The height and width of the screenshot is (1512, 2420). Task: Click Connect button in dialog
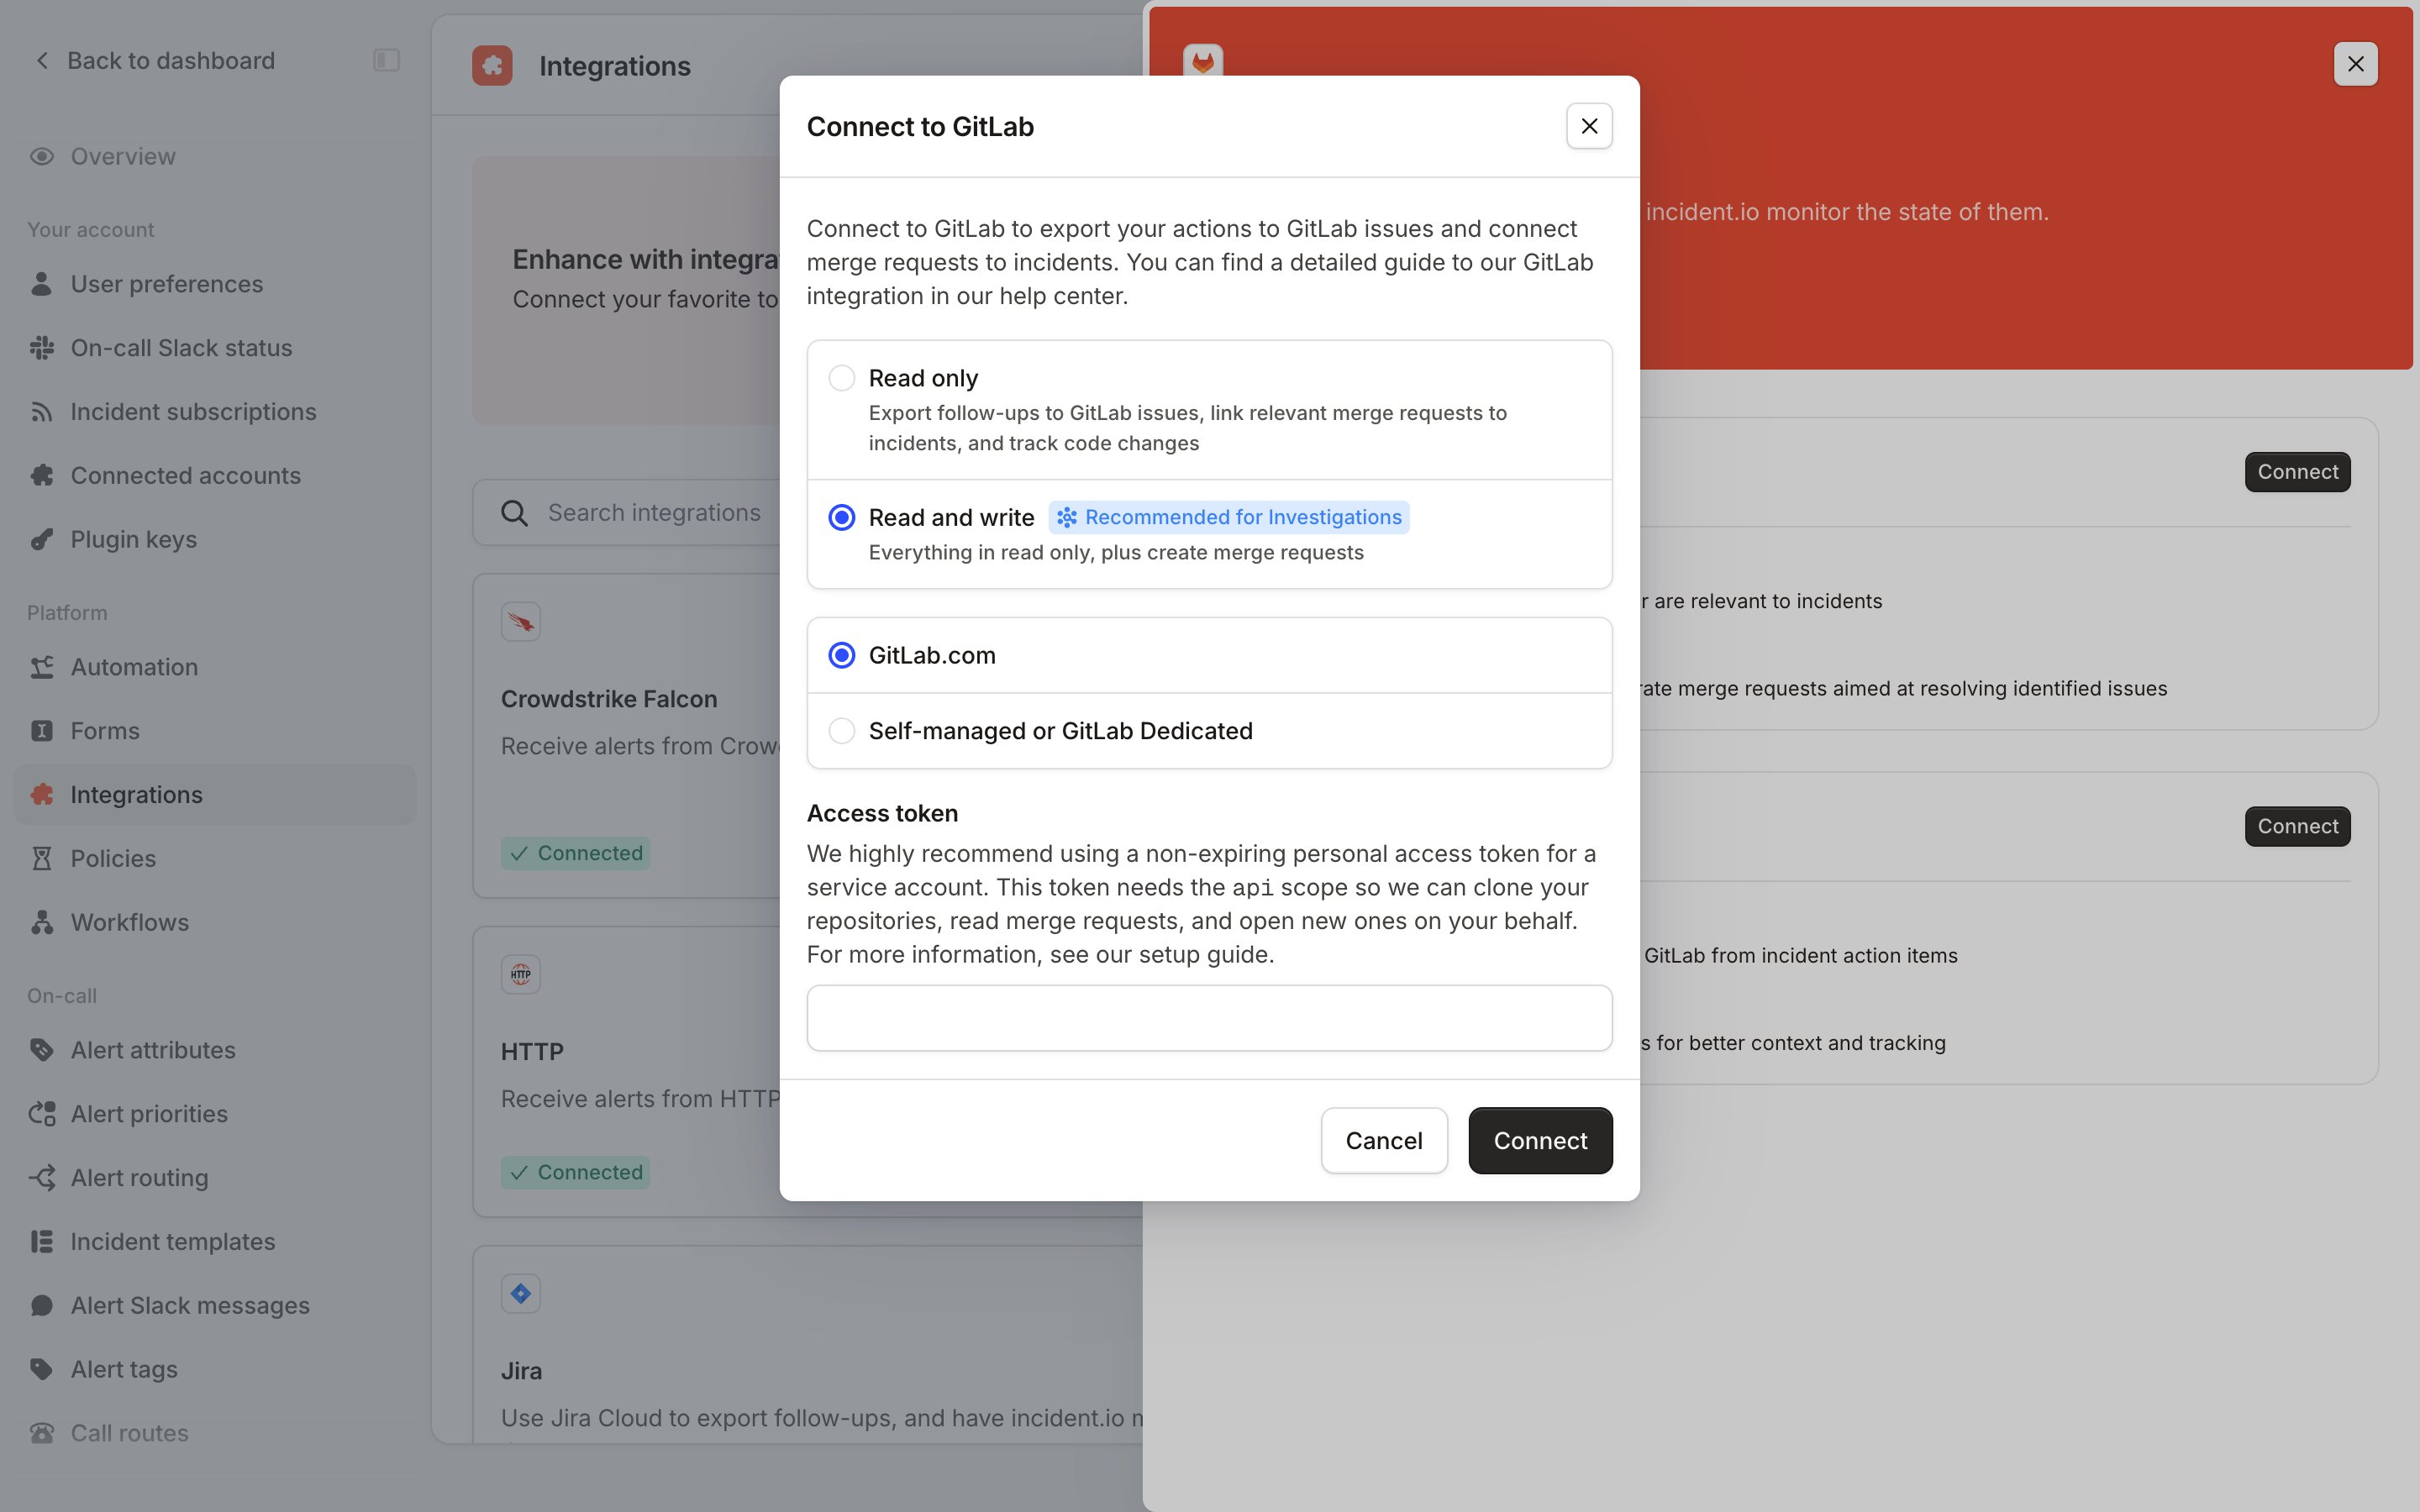(x=1540, y=1141)
